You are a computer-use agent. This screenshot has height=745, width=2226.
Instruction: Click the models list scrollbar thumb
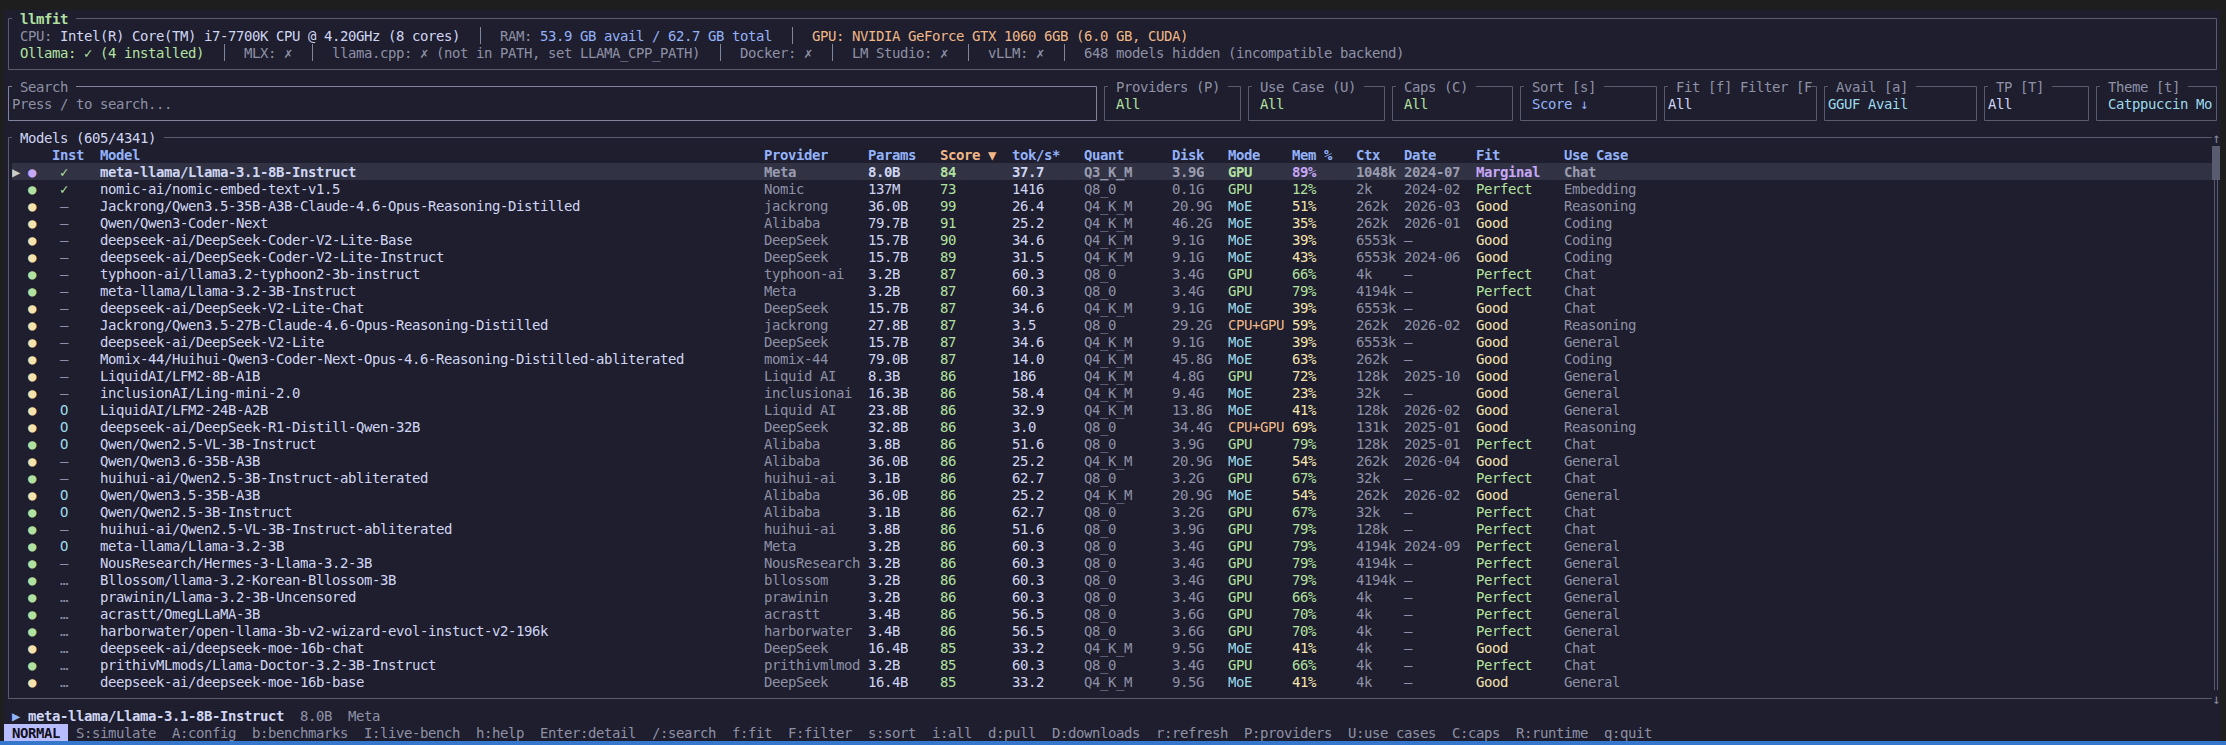[2216, 161]
